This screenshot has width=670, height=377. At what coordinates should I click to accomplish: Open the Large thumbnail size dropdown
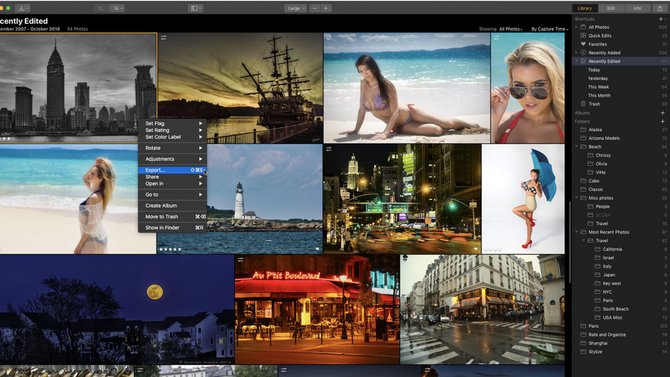(295, 8)
